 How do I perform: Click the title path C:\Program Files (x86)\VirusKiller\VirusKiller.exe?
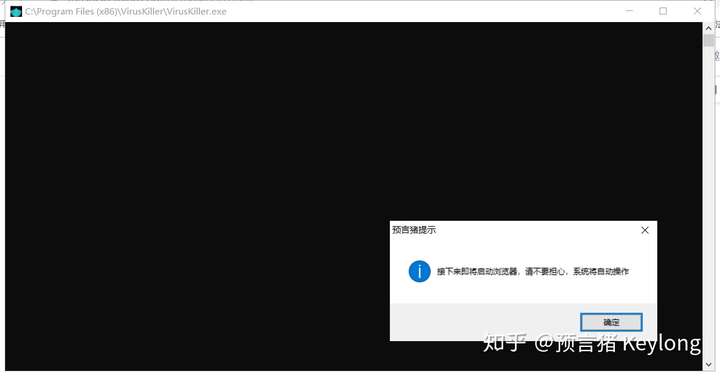point(126,11)
